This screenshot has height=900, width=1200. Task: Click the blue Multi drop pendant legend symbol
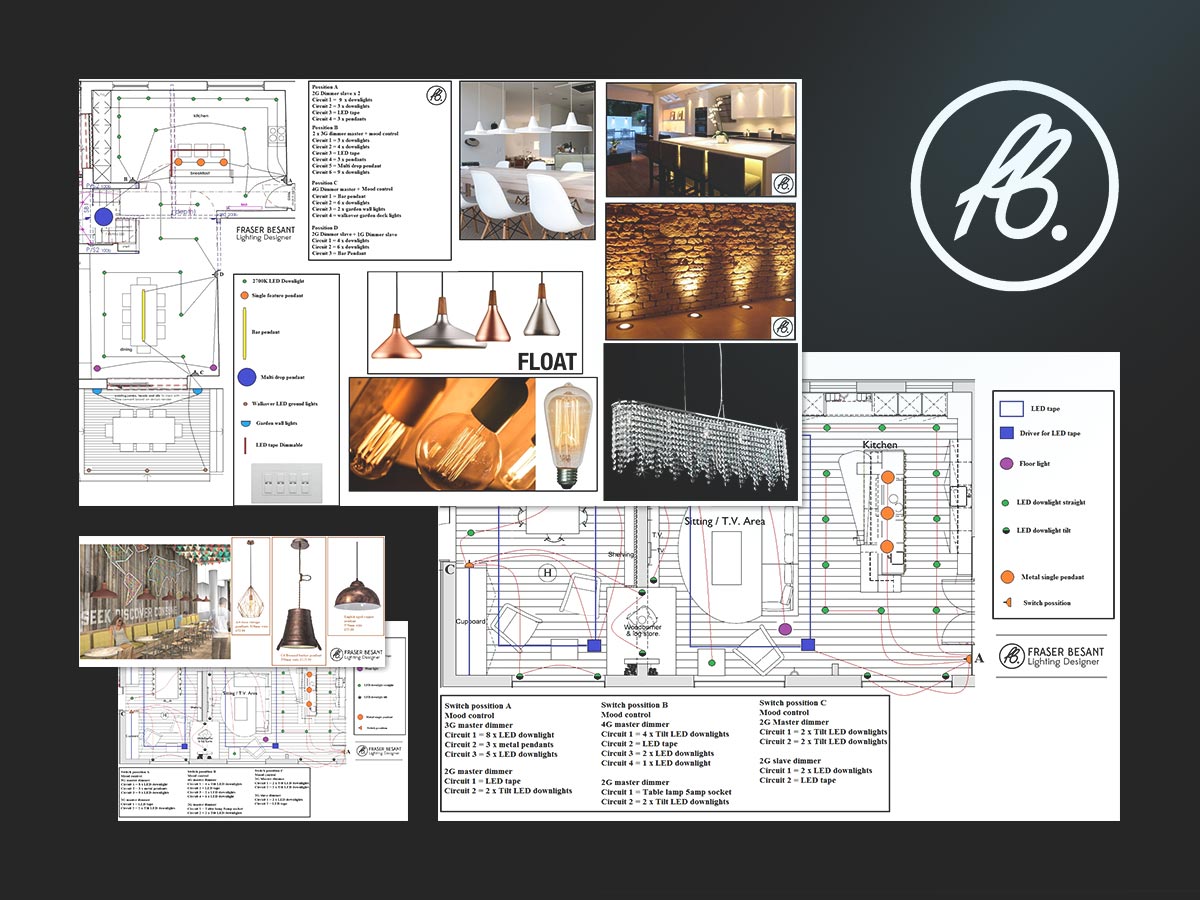(246, 378)
